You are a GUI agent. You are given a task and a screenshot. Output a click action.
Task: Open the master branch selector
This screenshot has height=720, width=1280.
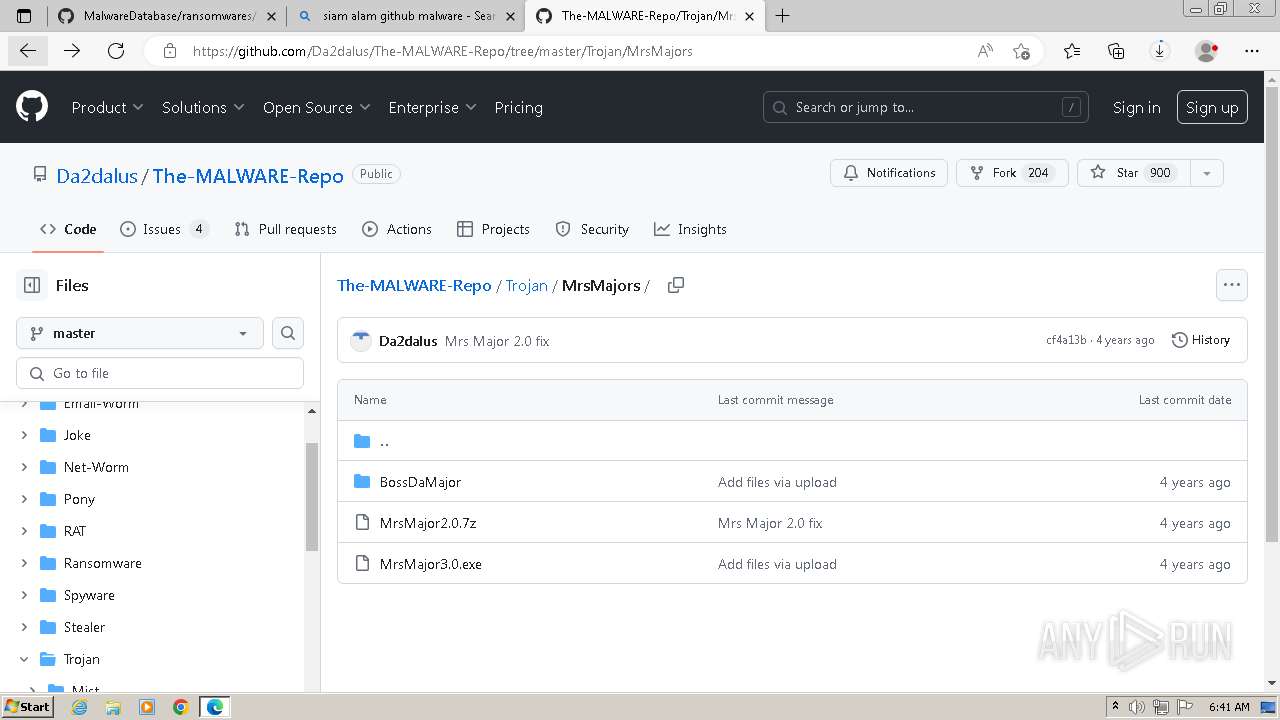(140, 333)
